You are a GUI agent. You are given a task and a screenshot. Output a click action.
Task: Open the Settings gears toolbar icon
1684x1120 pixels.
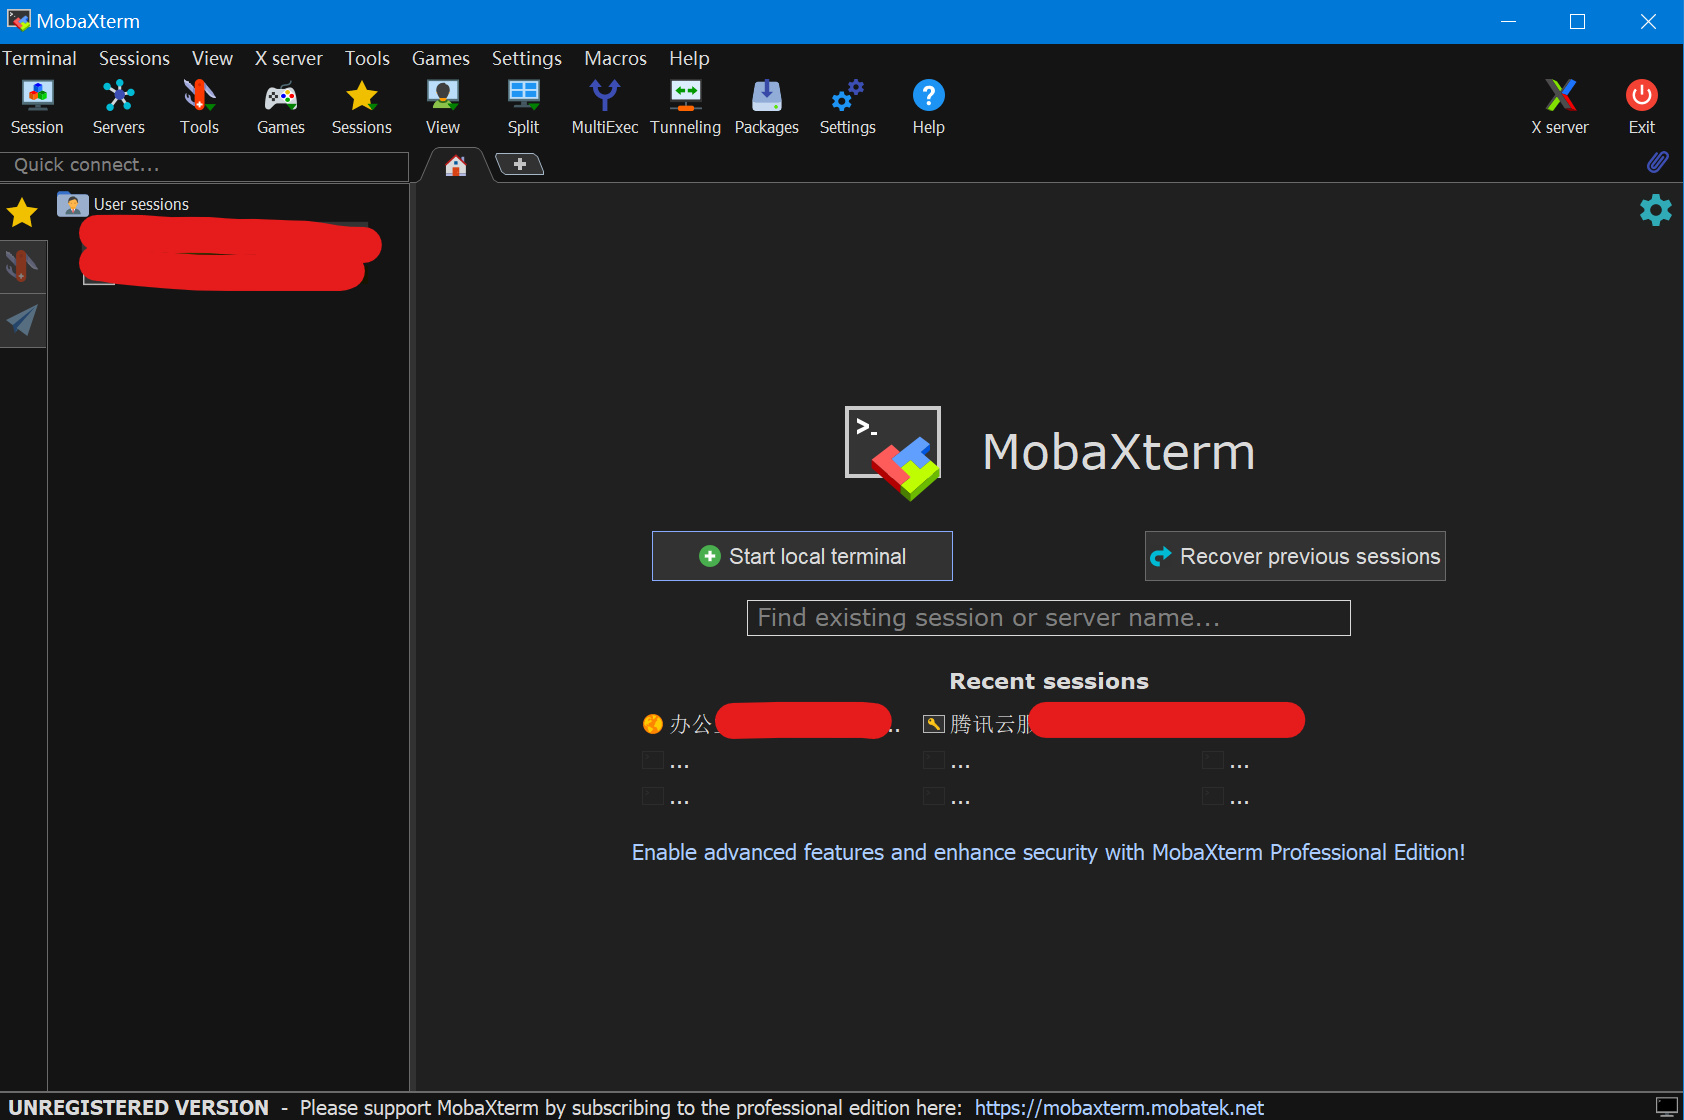tap(847, 107)
